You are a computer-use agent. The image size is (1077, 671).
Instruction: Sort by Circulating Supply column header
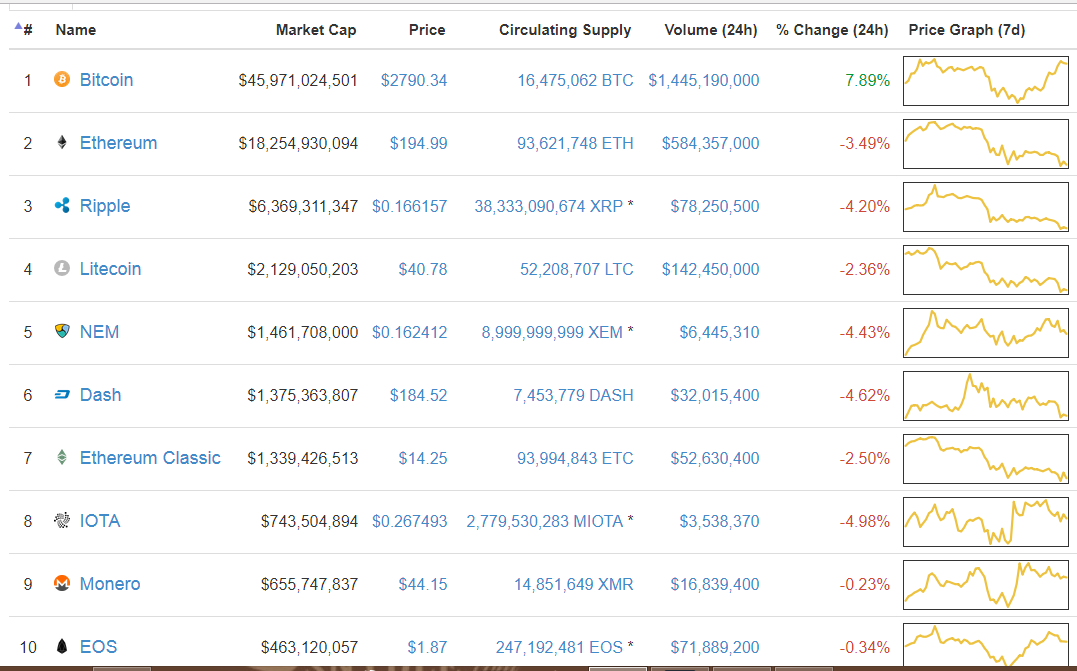point(565,30)
